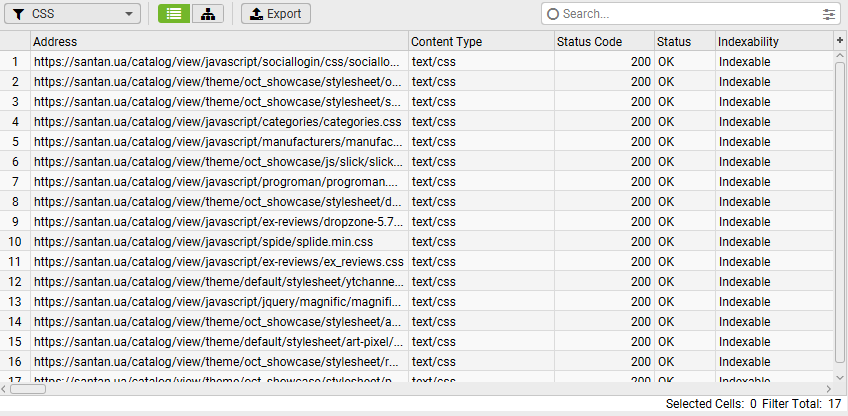Open the CSS filter dropdown

click(72, 14)
